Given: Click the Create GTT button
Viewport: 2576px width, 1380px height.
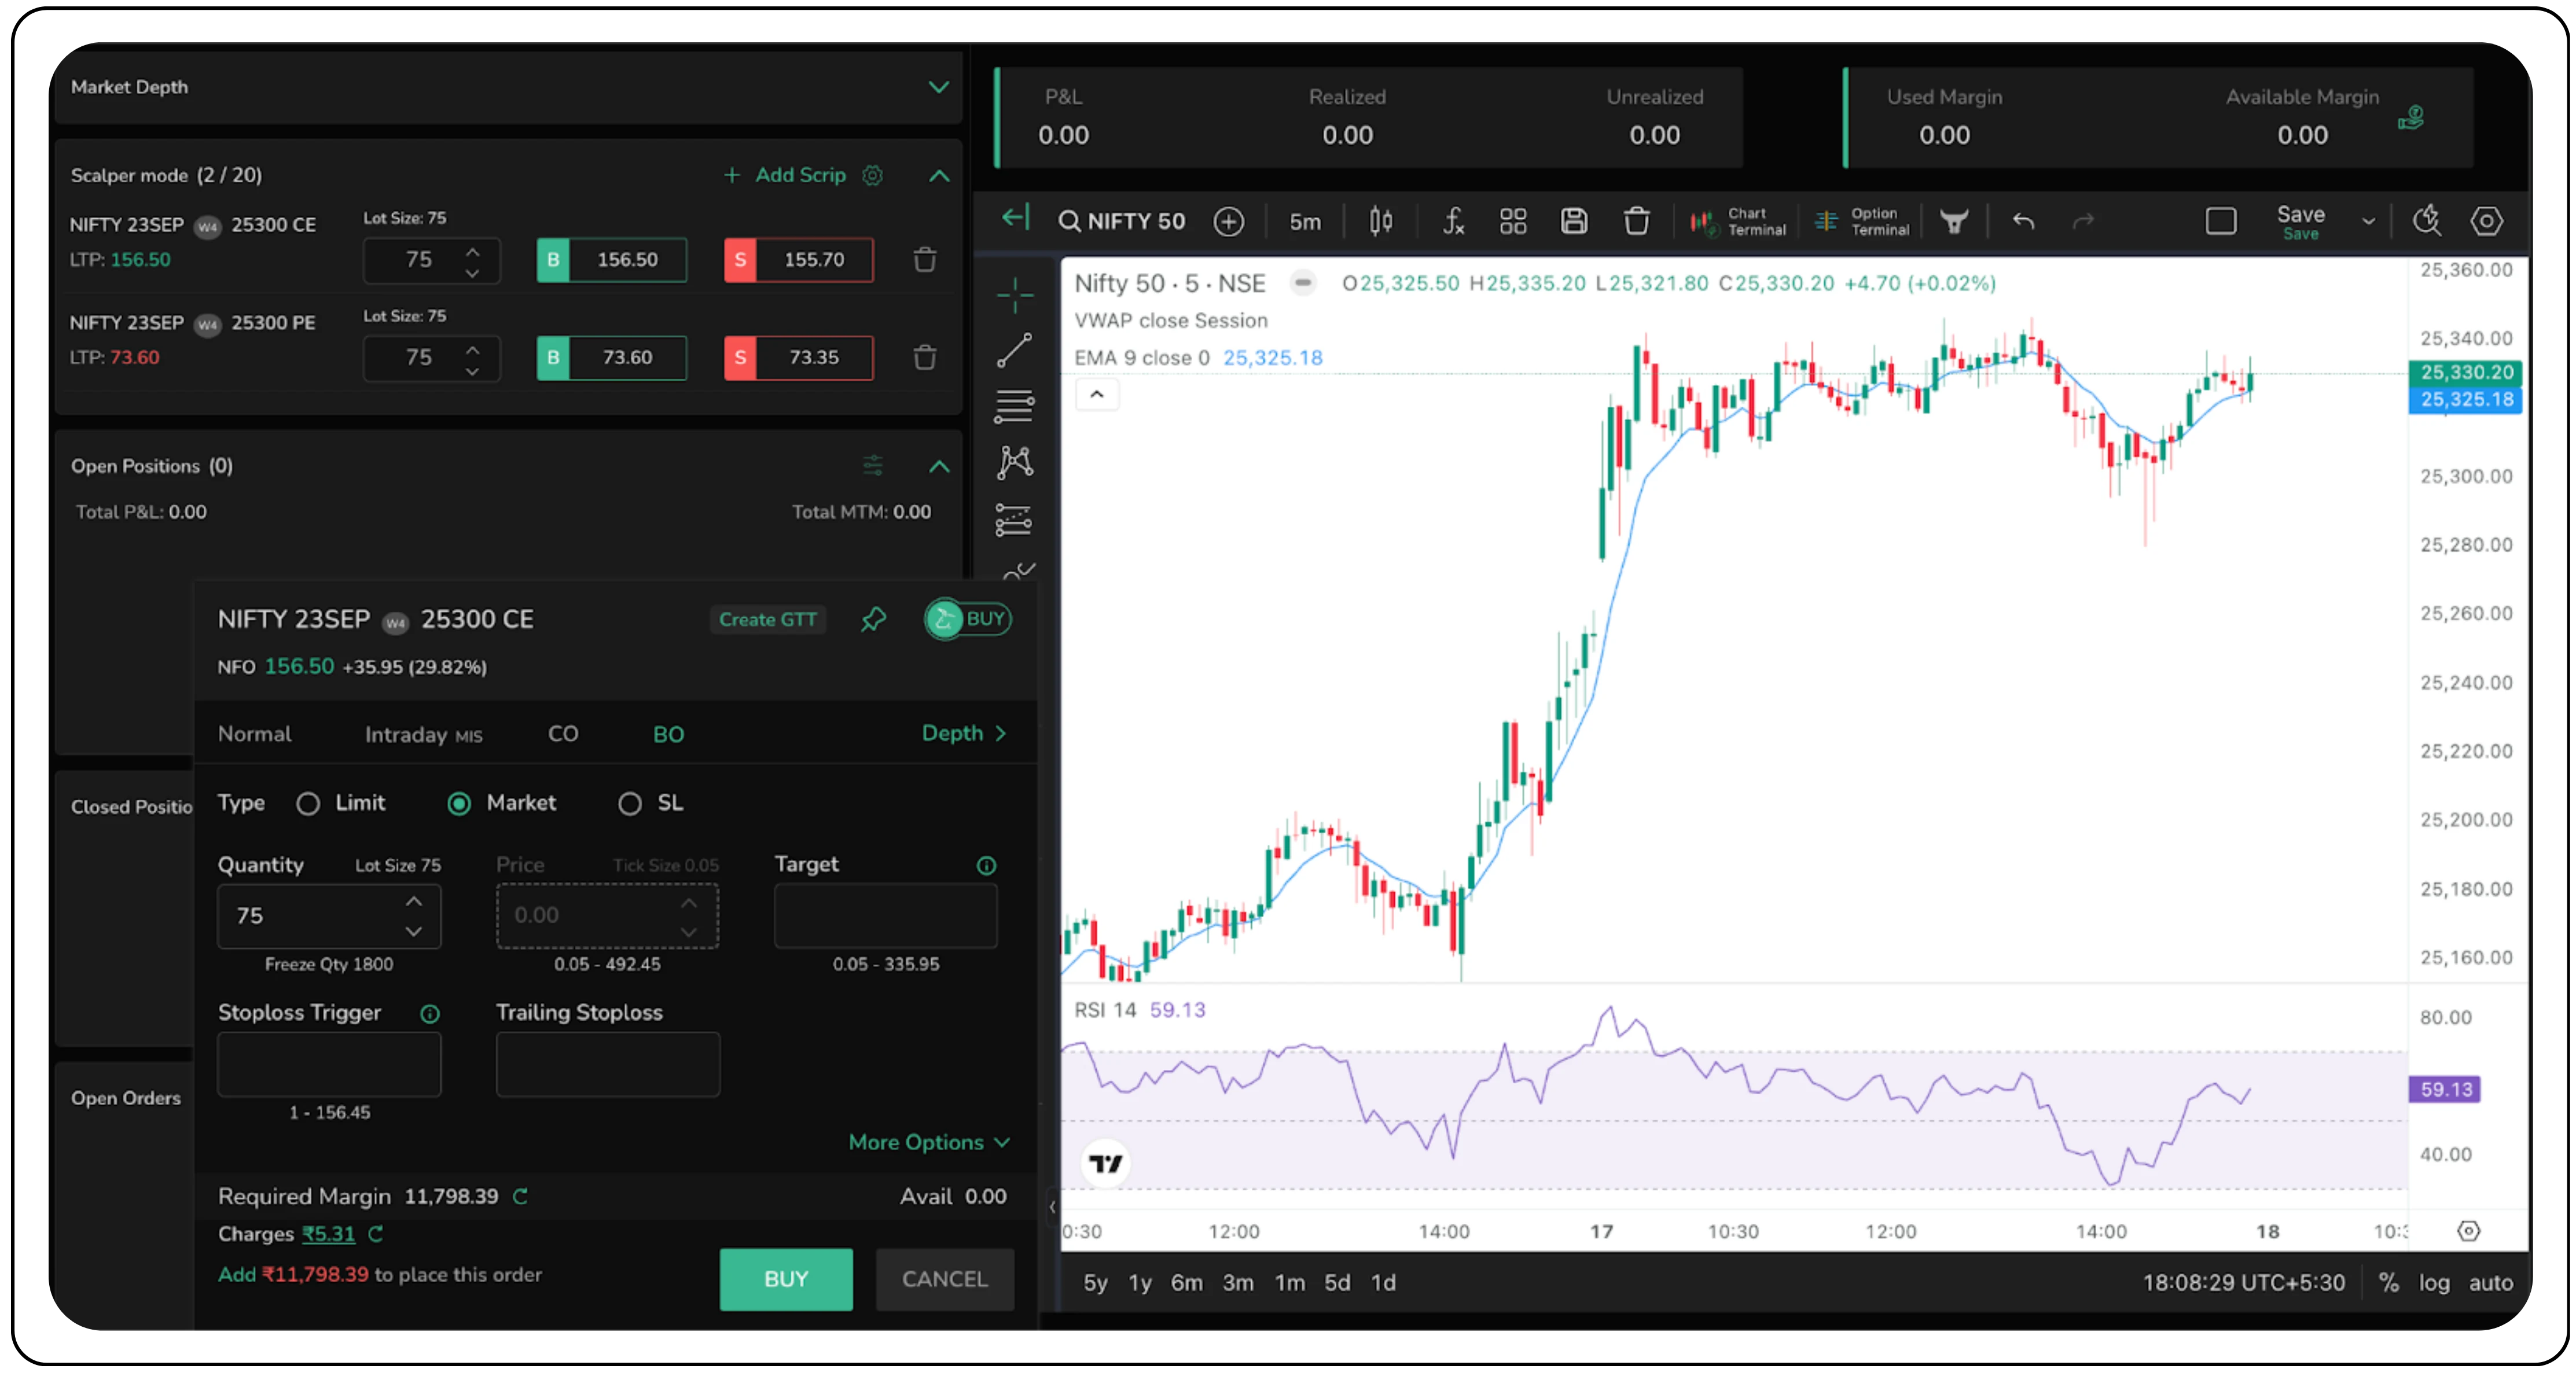Looking at the screenshot, I should click(x=767, y=619).
